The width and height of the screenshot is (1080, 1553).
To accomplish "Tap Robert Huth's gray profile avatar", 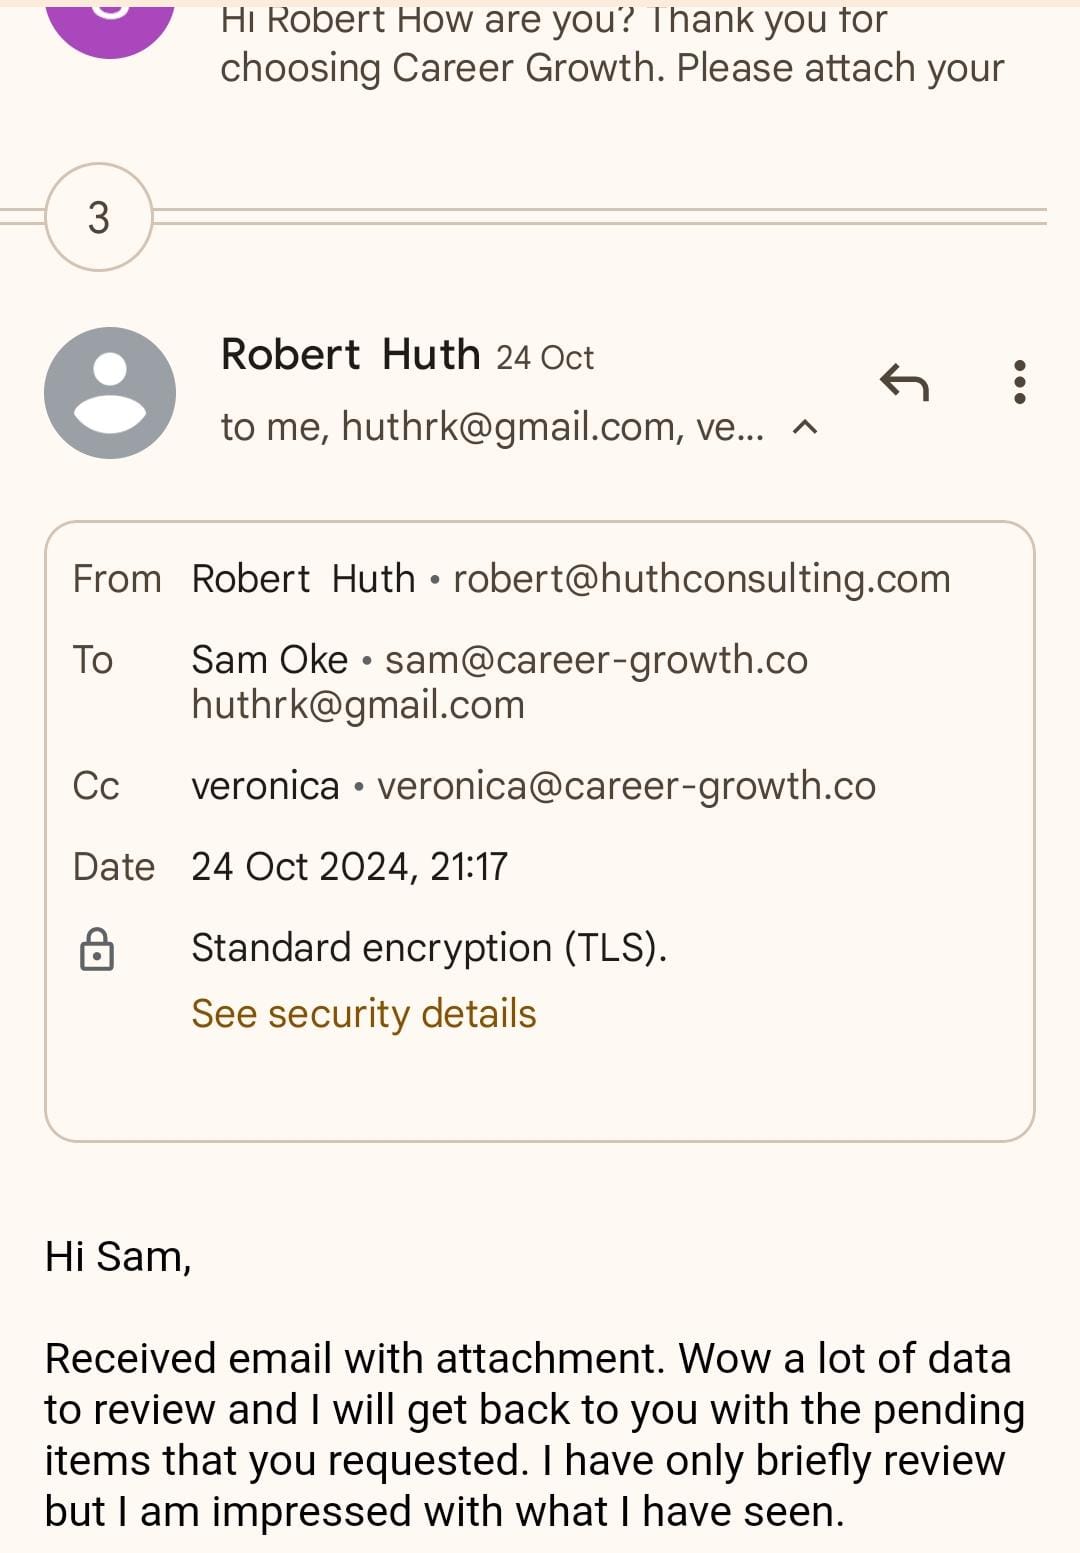I will (110, 393).
